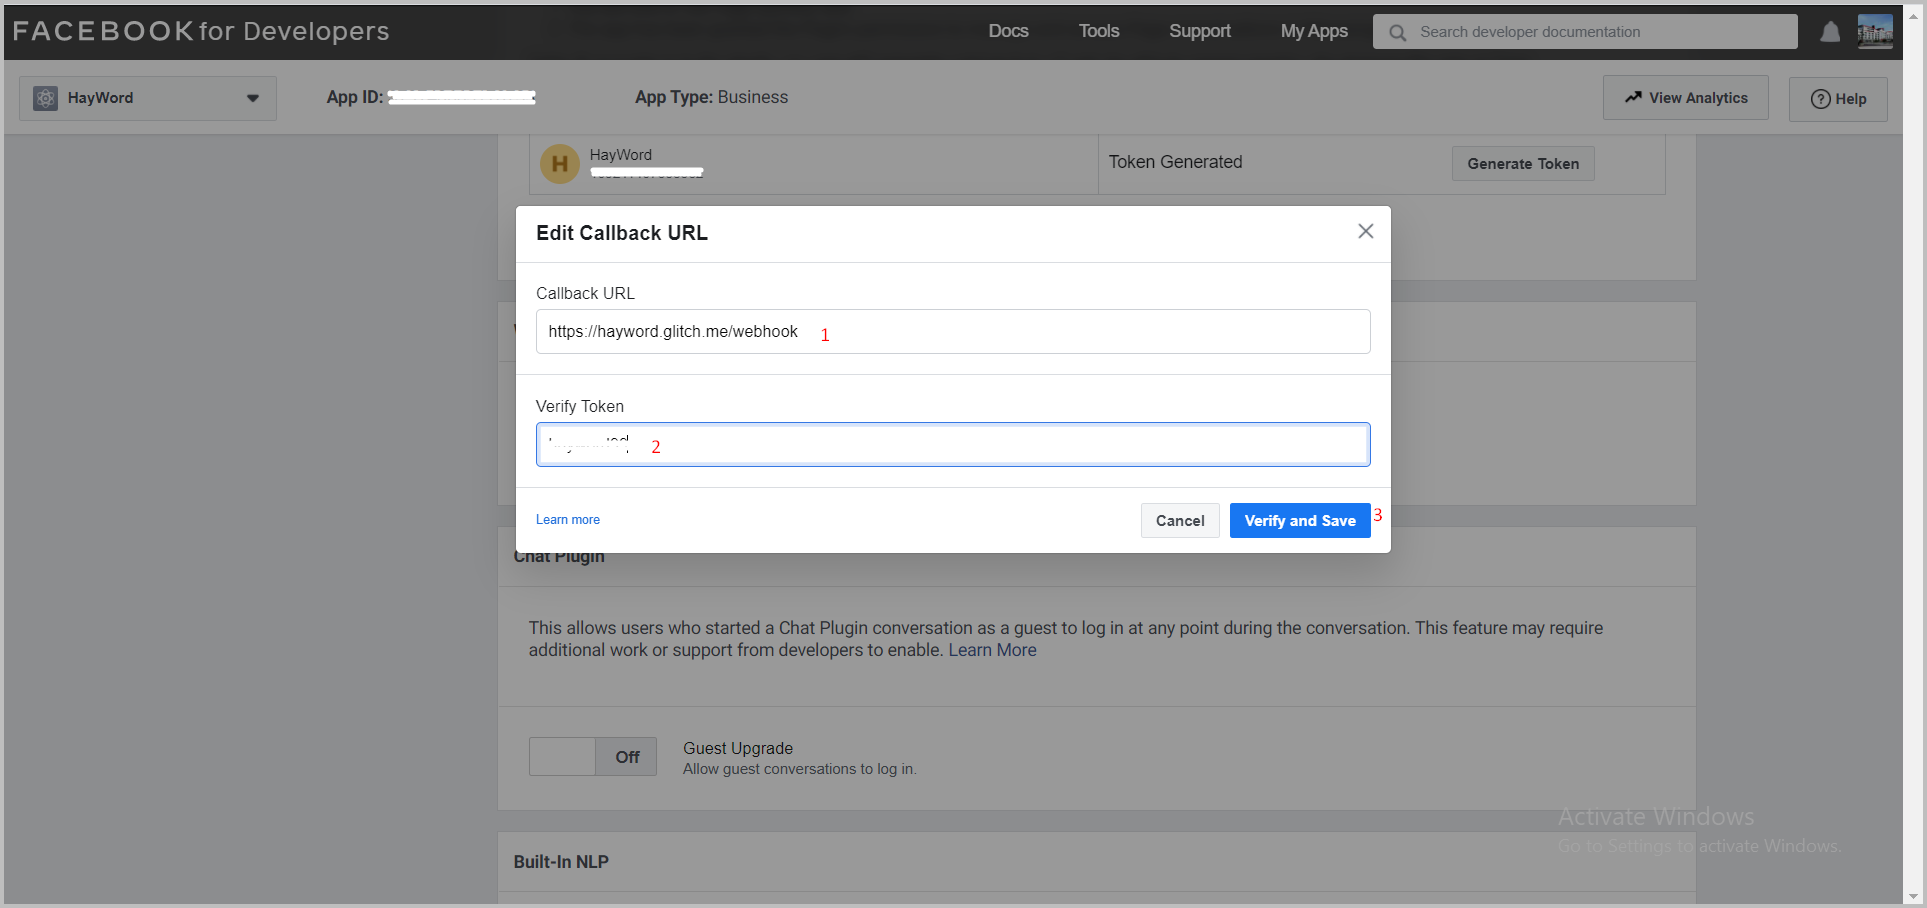1927x908 pixels.
Task: Open the HayWord app selector dropdown
Action: 148,98
